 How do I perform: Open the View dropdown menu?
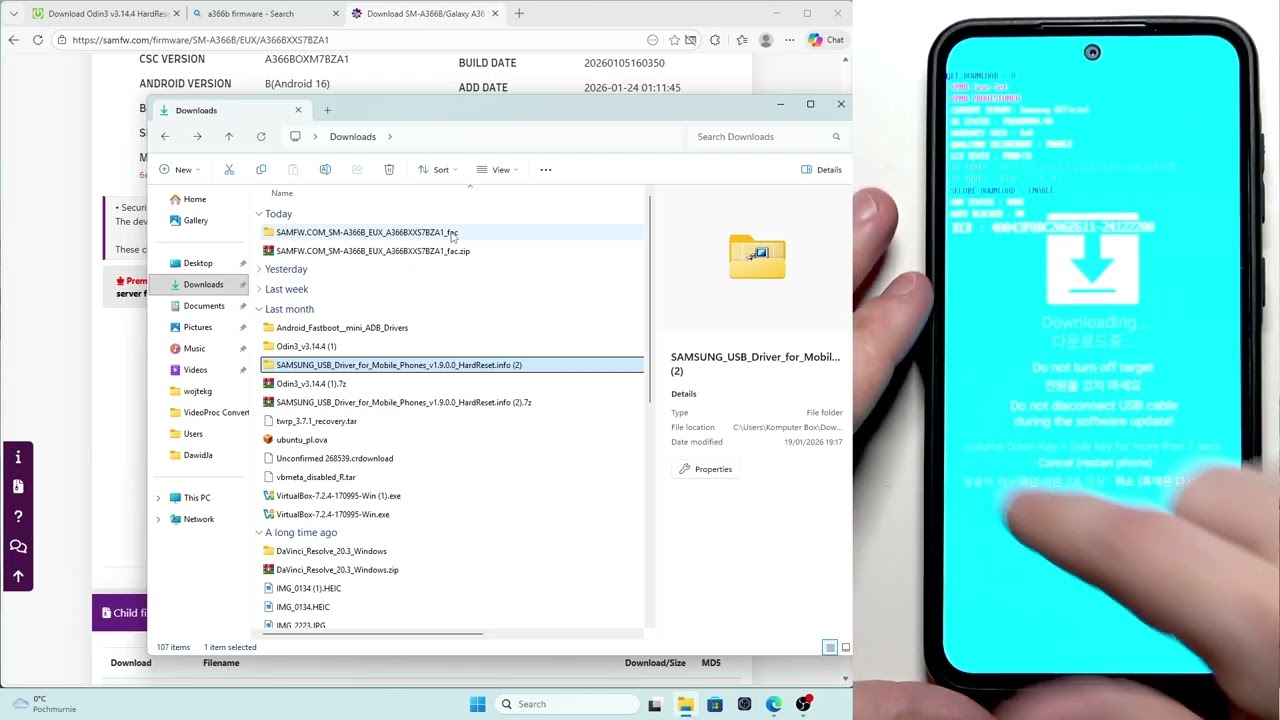[498, 170]
